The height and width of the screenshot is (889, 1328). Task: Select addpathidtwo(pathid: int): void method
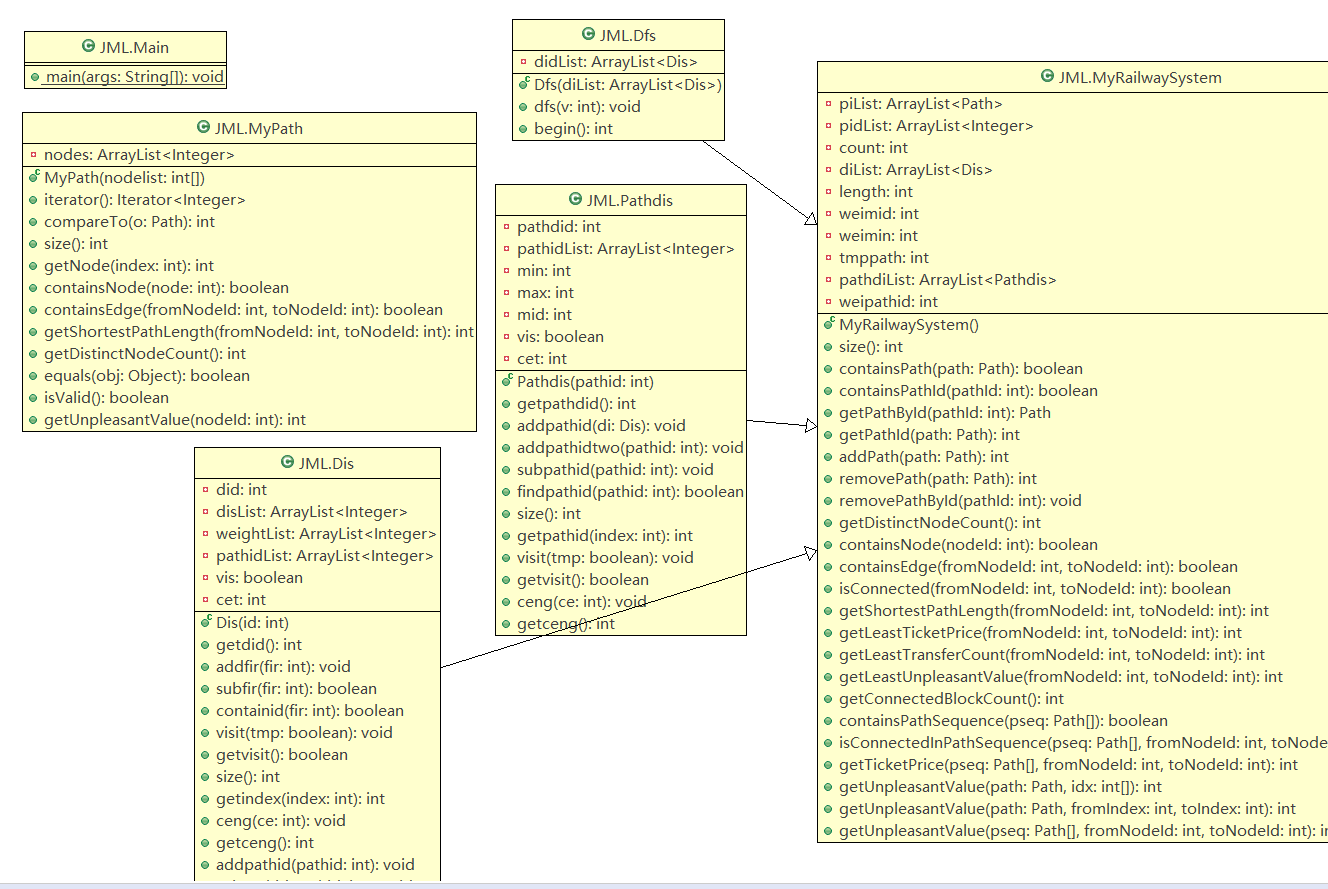[x=630, y=447]
